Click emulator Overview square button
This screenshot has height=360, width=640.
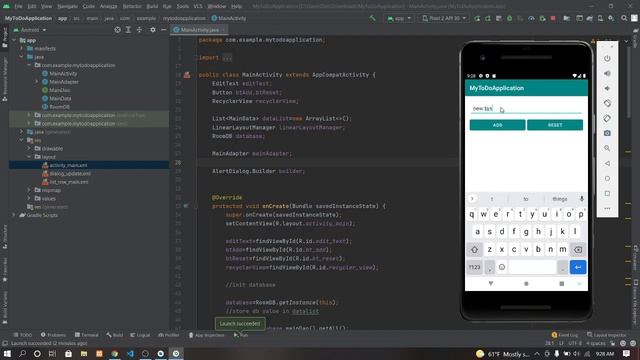point(607,193)
